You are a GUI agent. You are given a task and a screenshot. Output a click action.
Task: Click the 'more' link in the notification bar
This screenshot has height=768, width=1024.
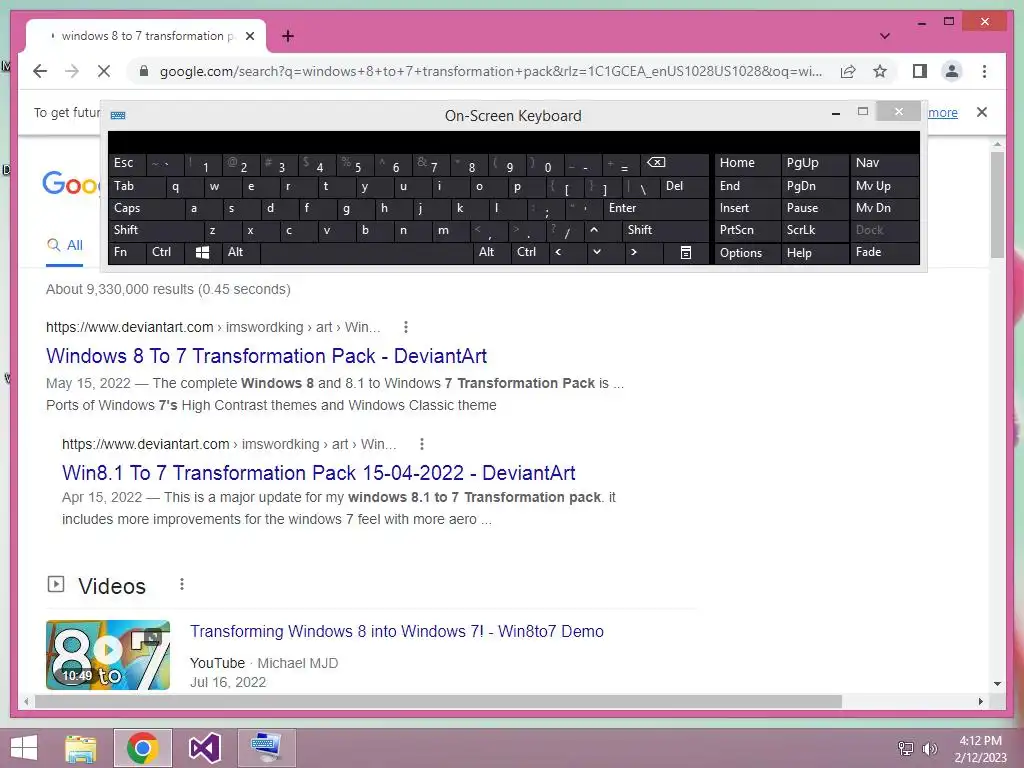[942, 112]
